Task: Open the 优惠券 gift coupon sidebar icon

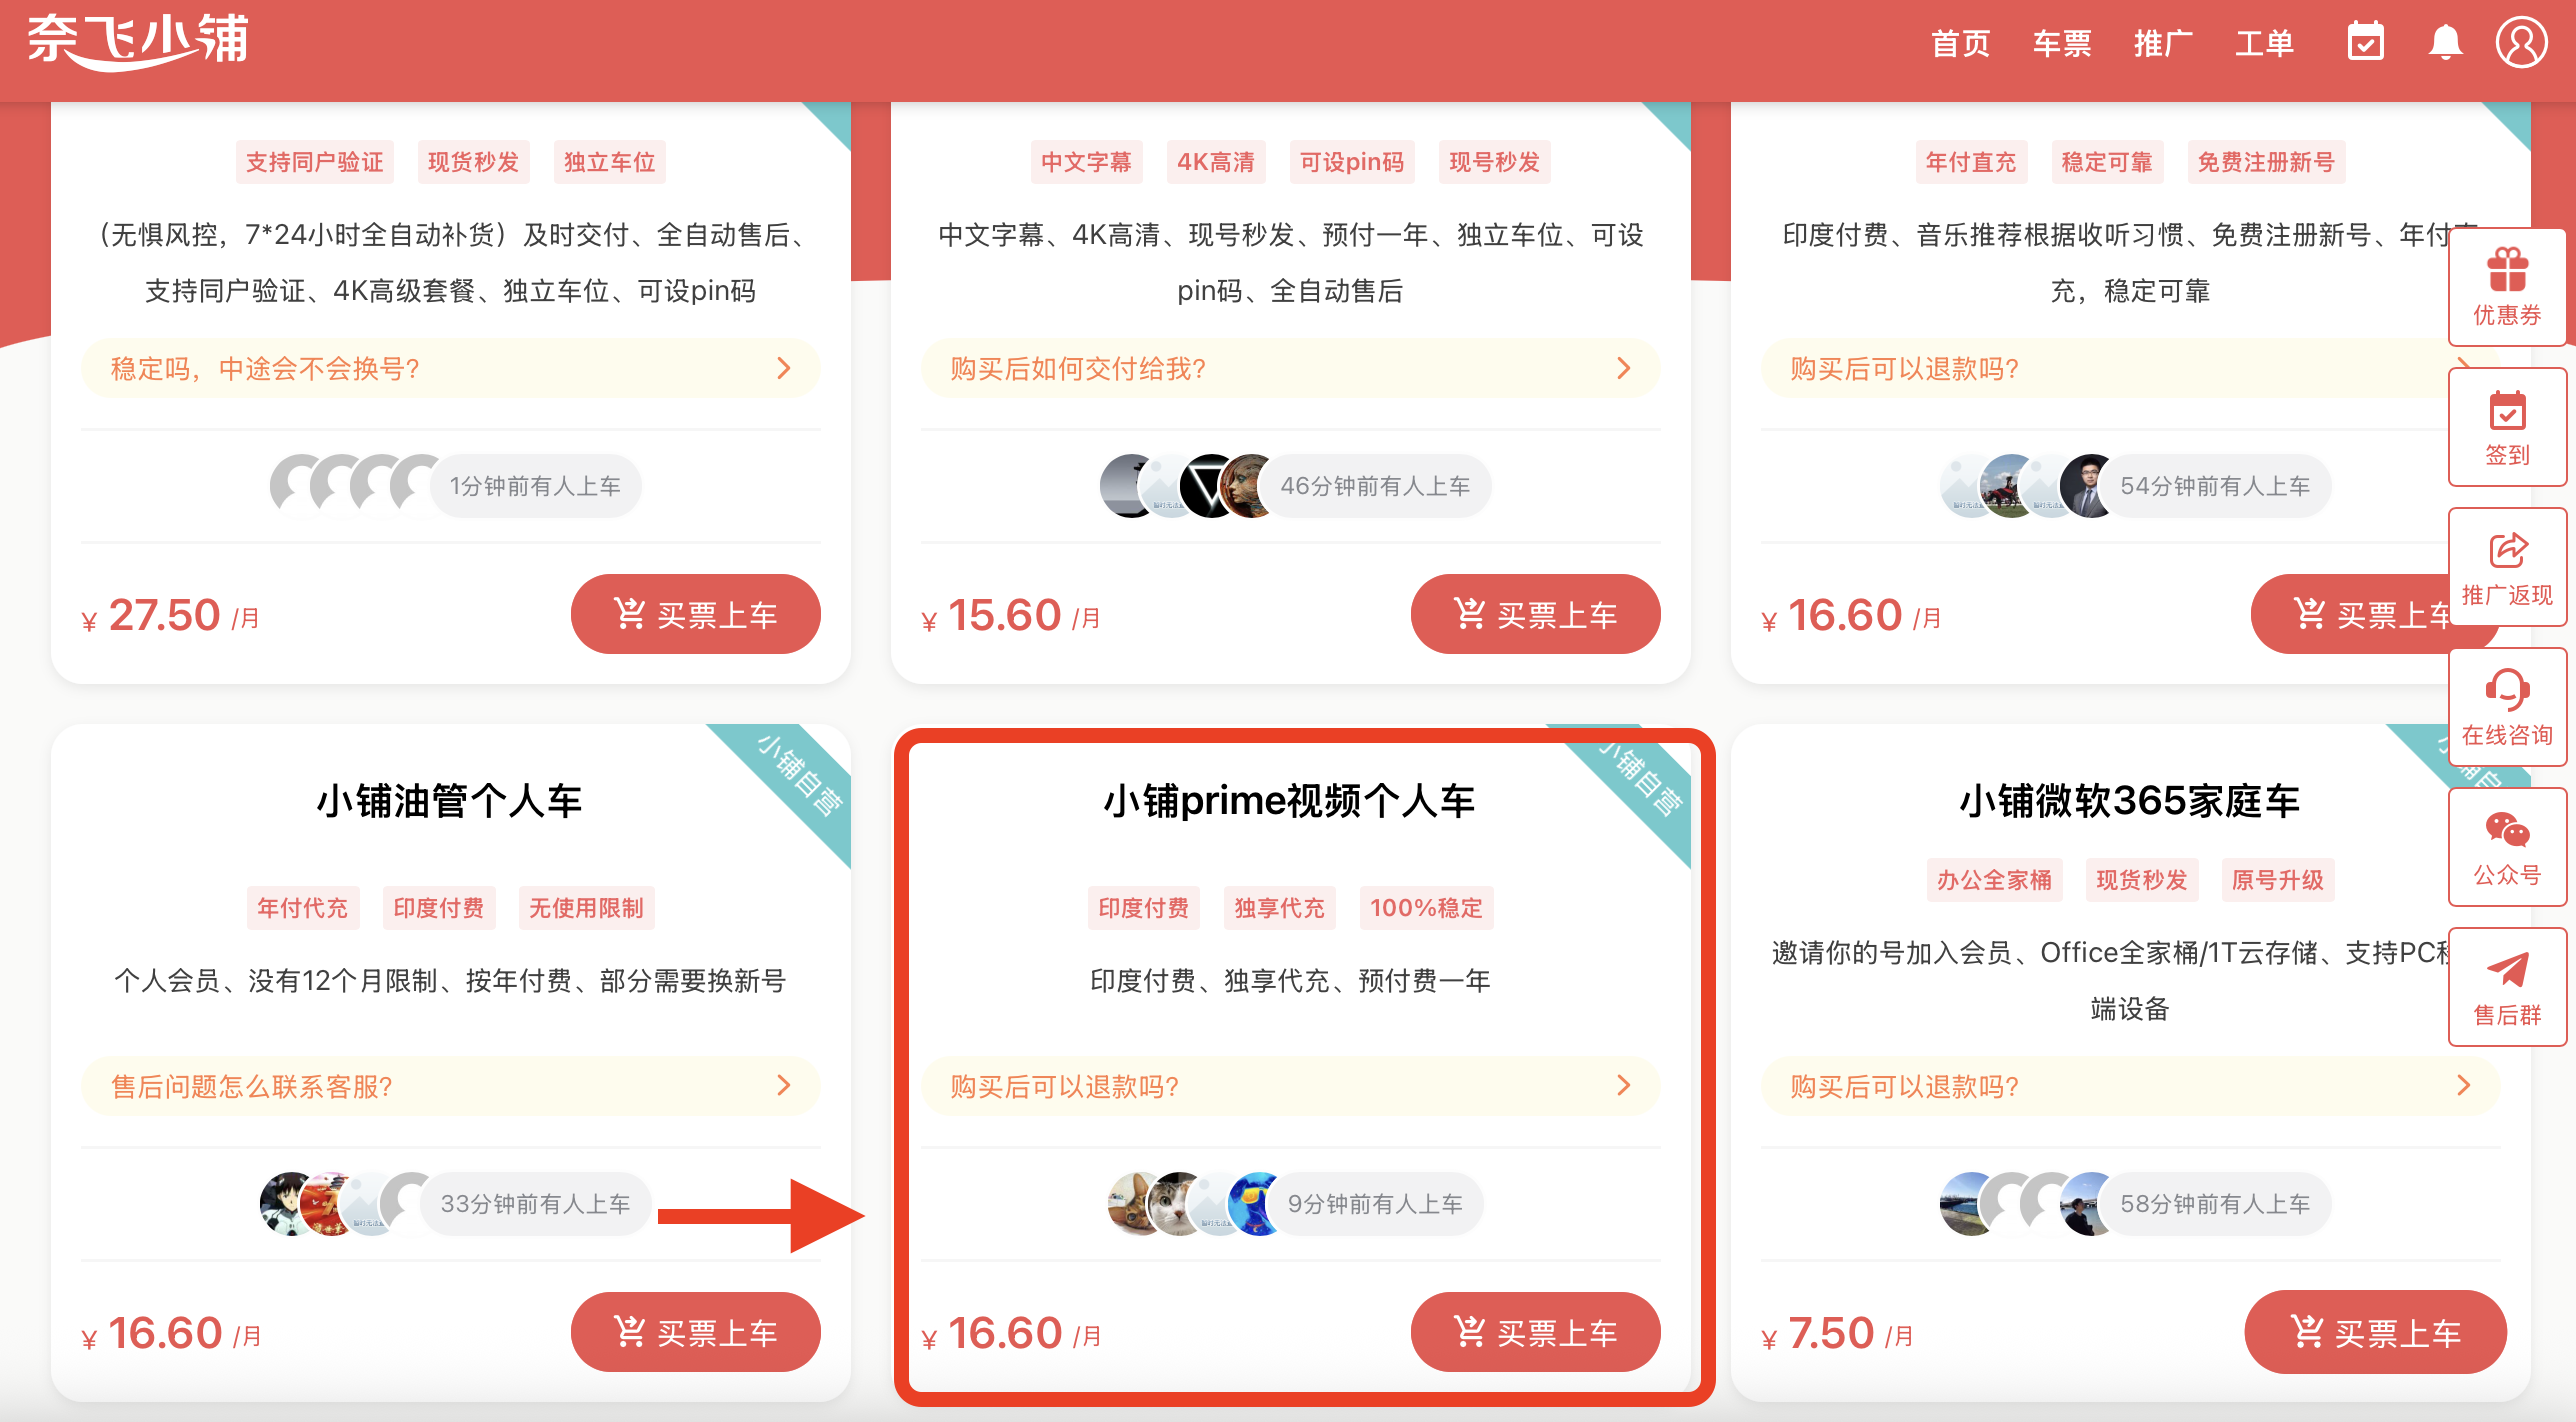Action: [x=2507, y=287]
